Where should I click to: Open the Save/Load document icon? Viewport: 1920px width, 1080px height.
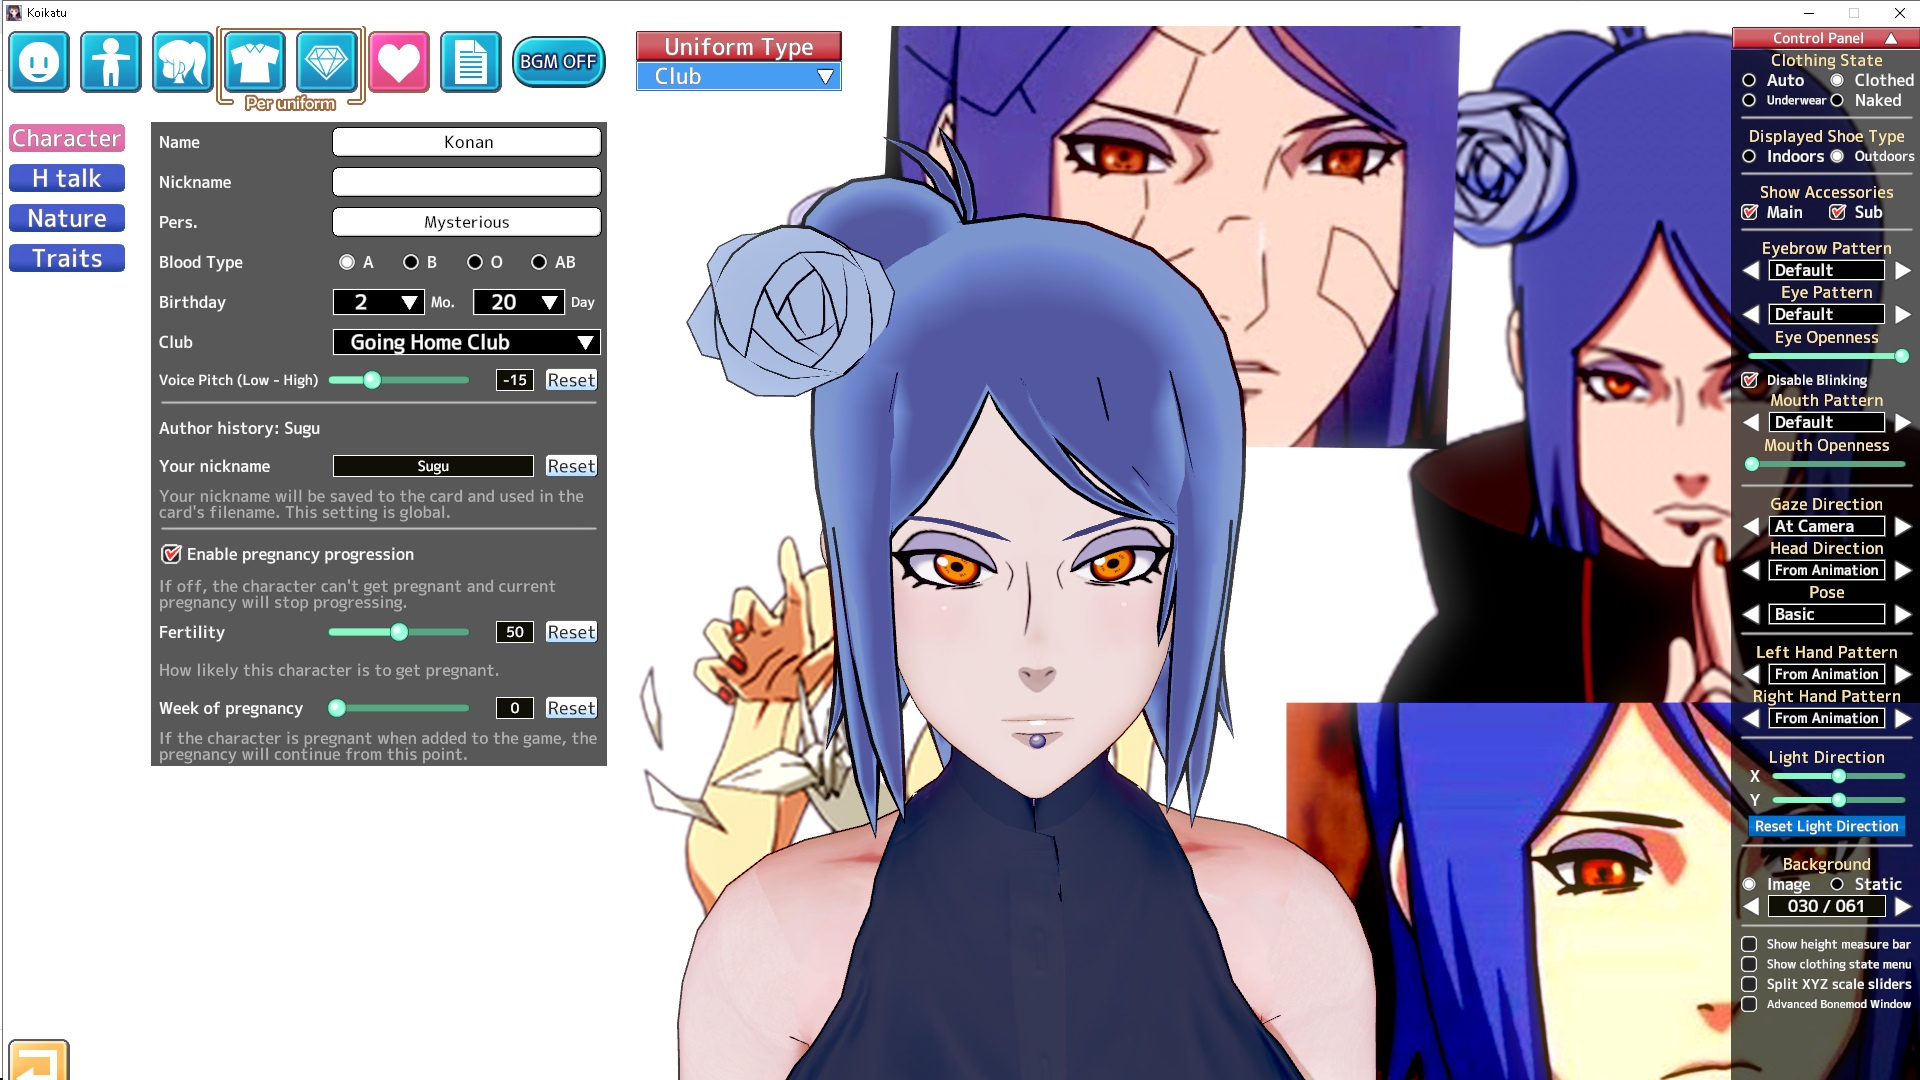coord(471,62)
